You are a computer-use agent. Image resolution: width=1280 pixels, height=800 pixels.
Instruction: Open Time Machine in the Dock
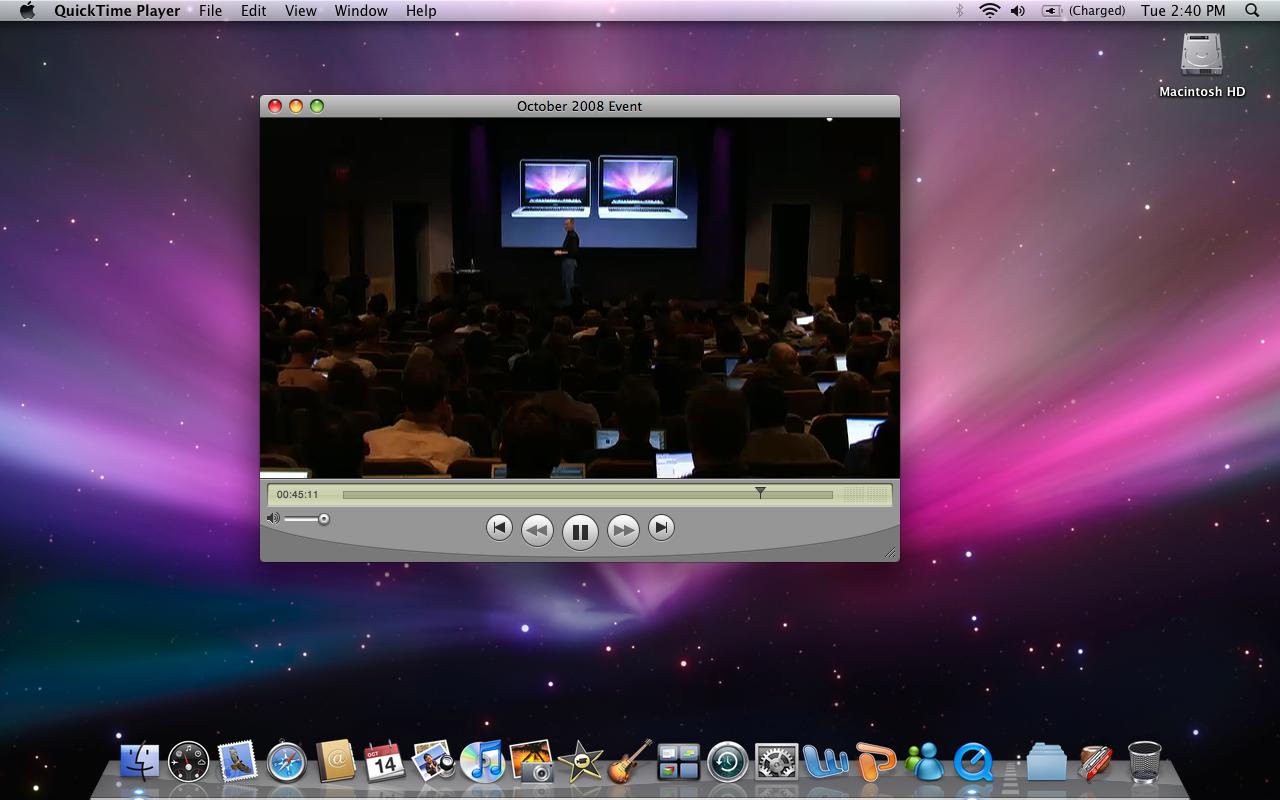pos(727,763)
